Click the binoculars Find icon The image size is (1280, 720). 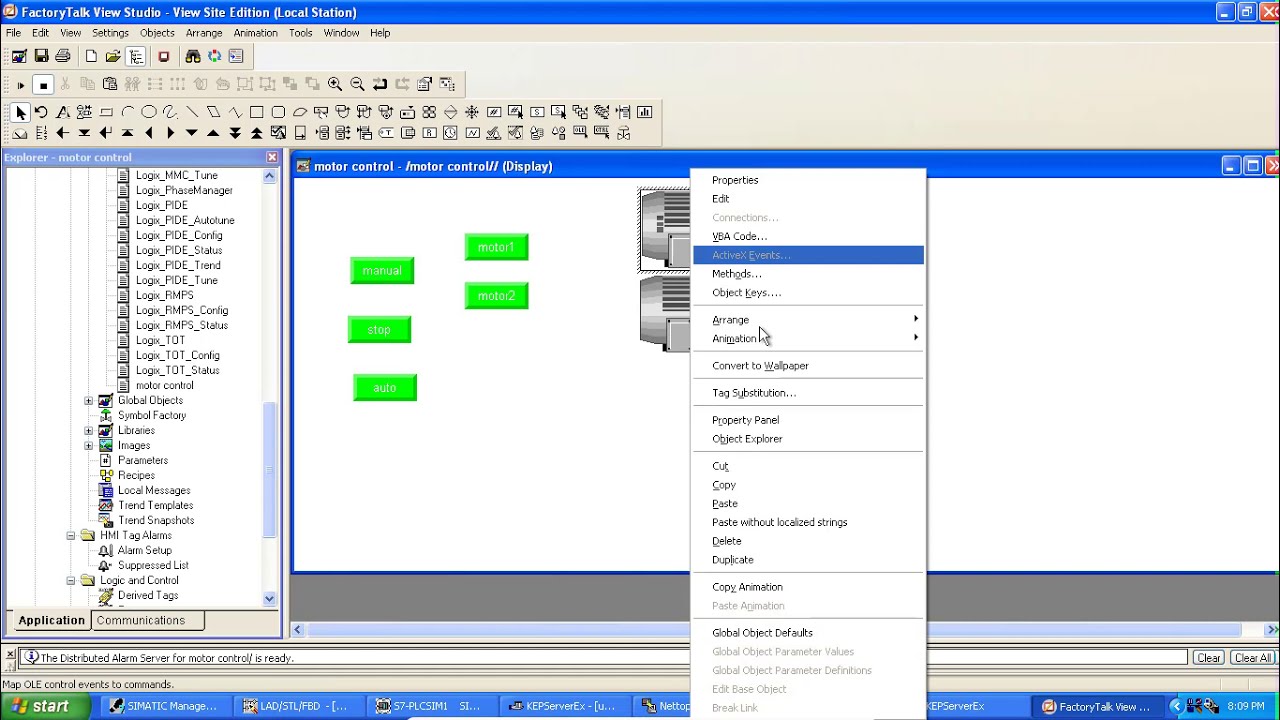tap(193, 56)
